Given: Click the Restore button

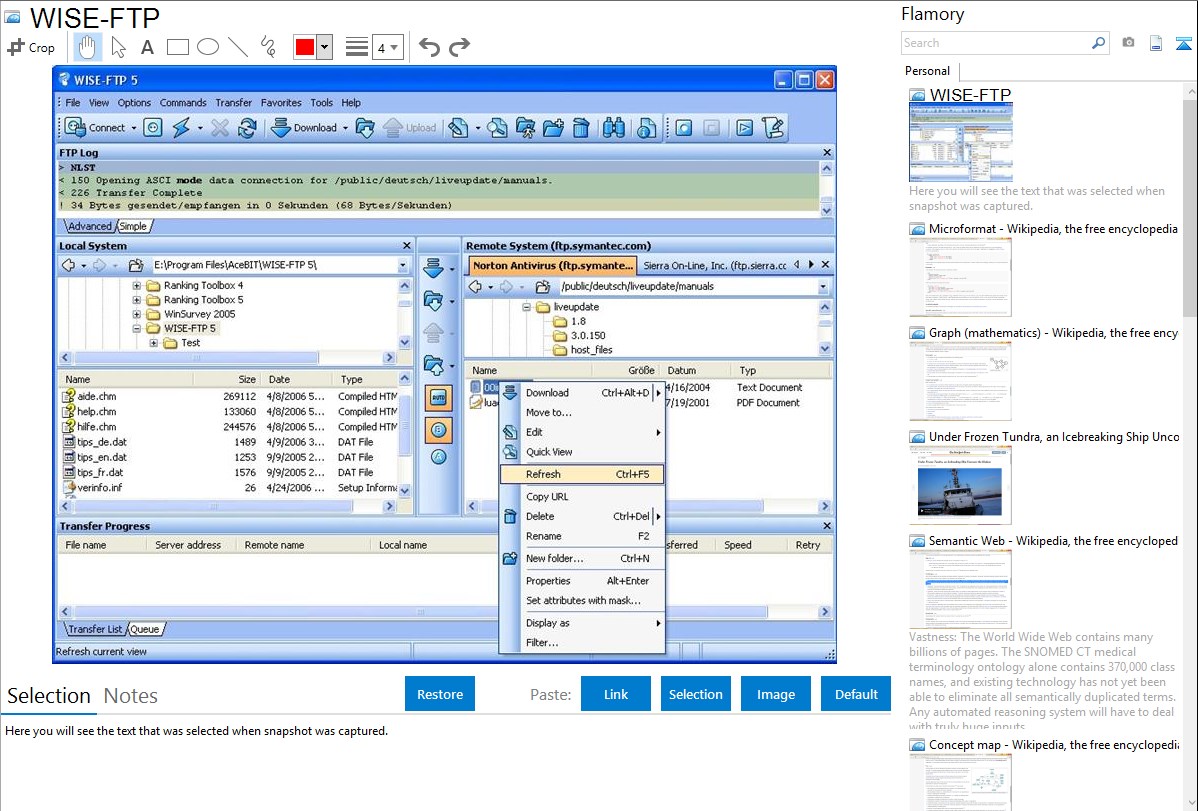Looking at the screenshot, I should pyautogui.click(x=440, y=694).
